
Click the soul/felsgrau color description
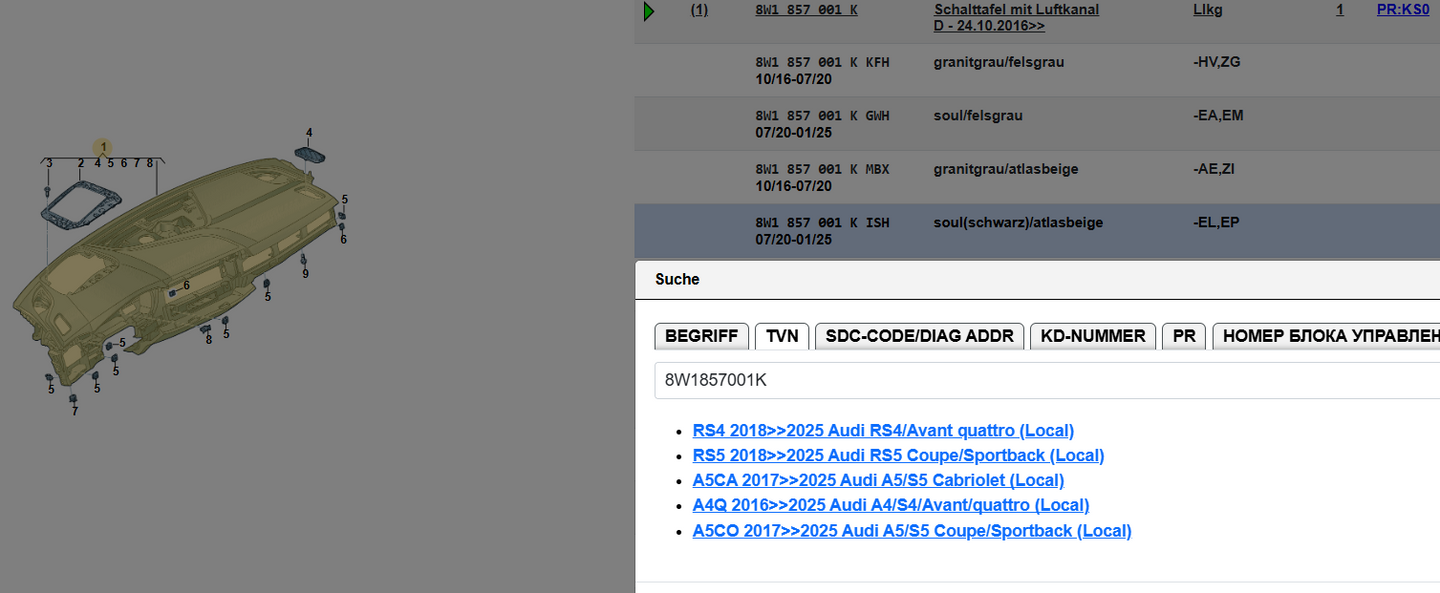click(978, 116)
